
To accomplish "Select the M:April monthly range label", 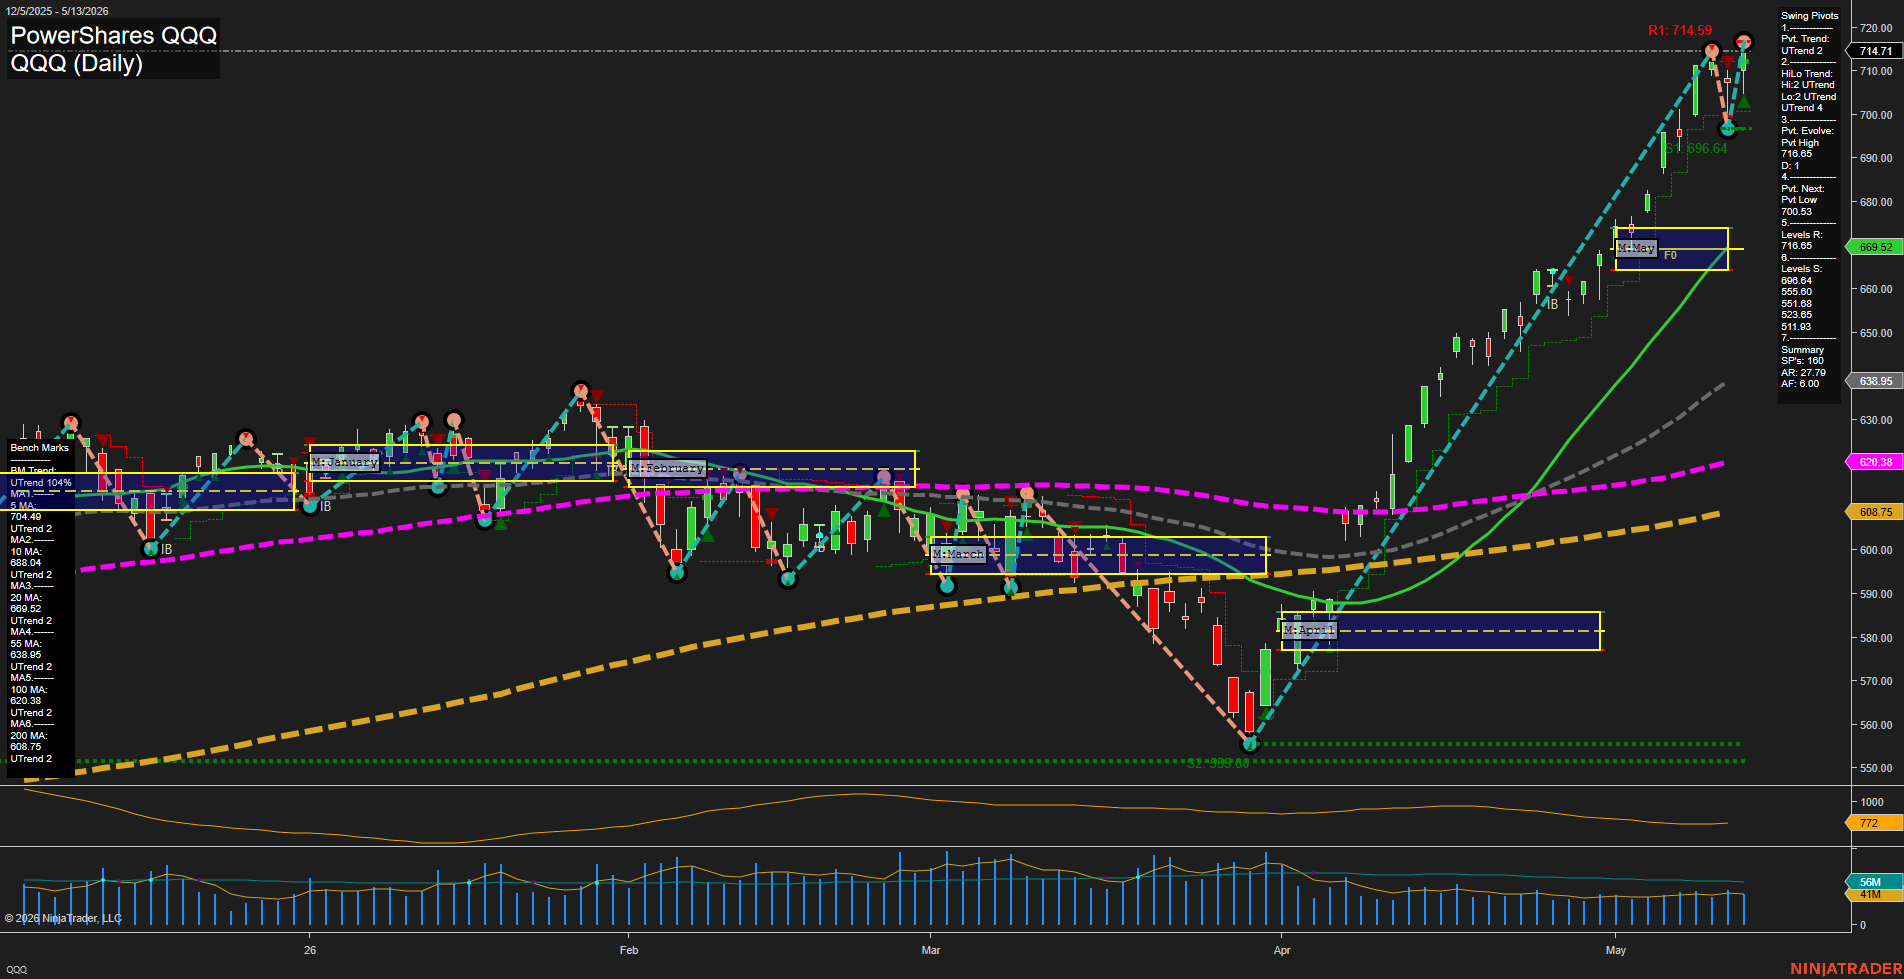I will [x=1309, y=630].
